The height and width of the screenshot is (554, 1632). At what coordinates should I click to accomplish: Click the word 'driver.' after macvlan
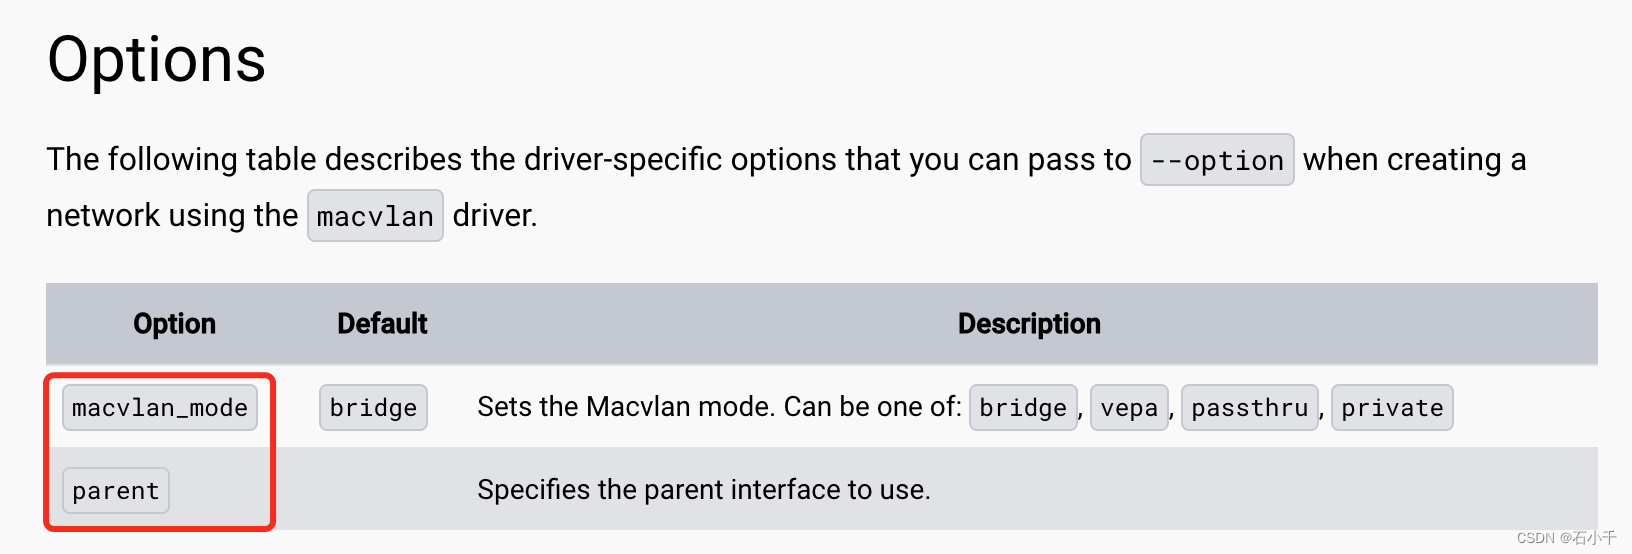pos(495,216)
